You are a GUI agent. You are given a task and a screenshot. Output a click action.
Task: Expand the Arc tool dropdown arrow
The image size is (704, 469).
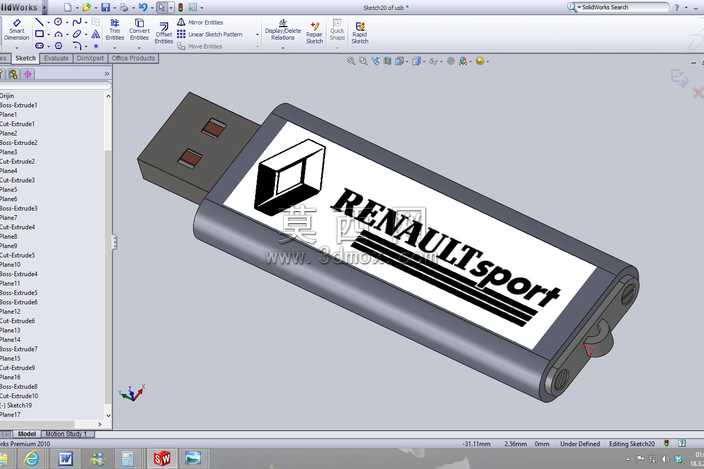click(x=67, y=34)
